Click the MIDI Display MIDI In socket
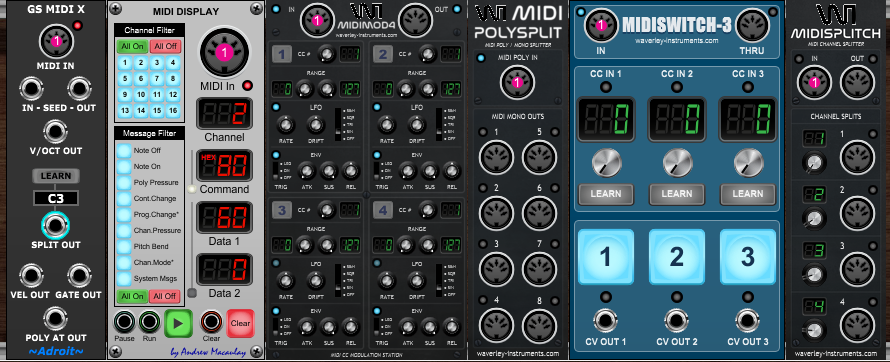890x362 pixels. (x=224, y=53)
